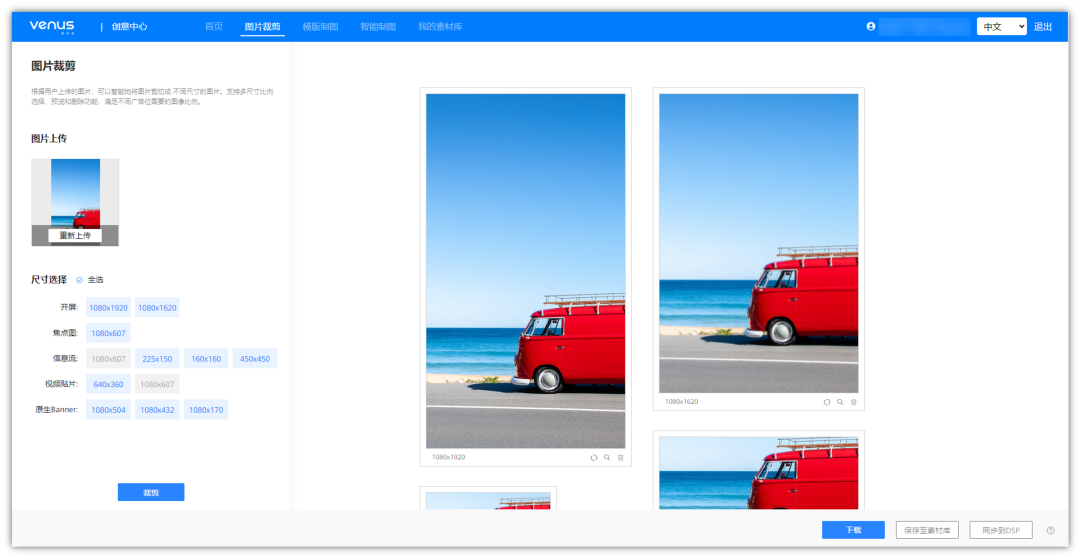Toggle the 450x450 size option

point(255,359)
